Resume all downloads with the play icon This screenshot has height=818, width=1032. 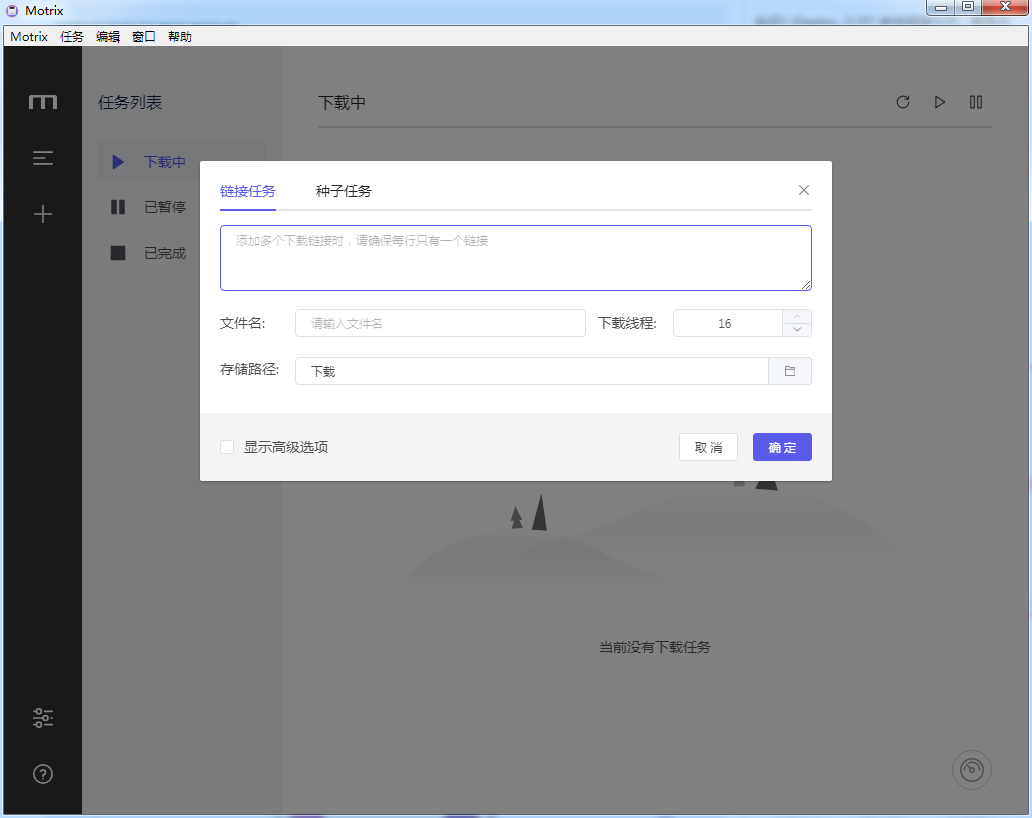click(939, 102)
